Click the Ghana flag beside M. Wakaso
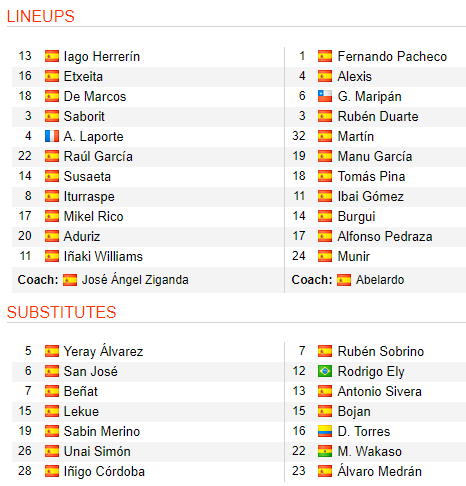Viewport: 466px width, 486px height. point(325,451)
